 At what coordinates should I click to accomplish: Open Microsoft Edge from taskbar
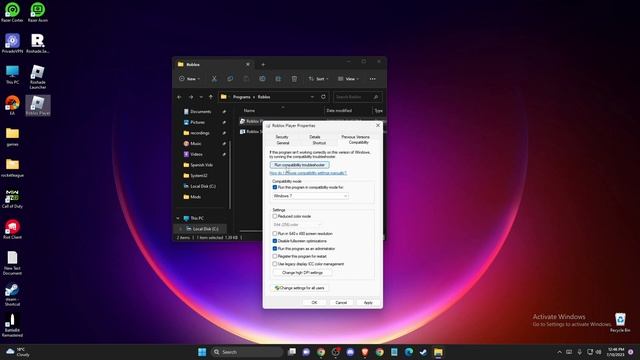[409, 352]
